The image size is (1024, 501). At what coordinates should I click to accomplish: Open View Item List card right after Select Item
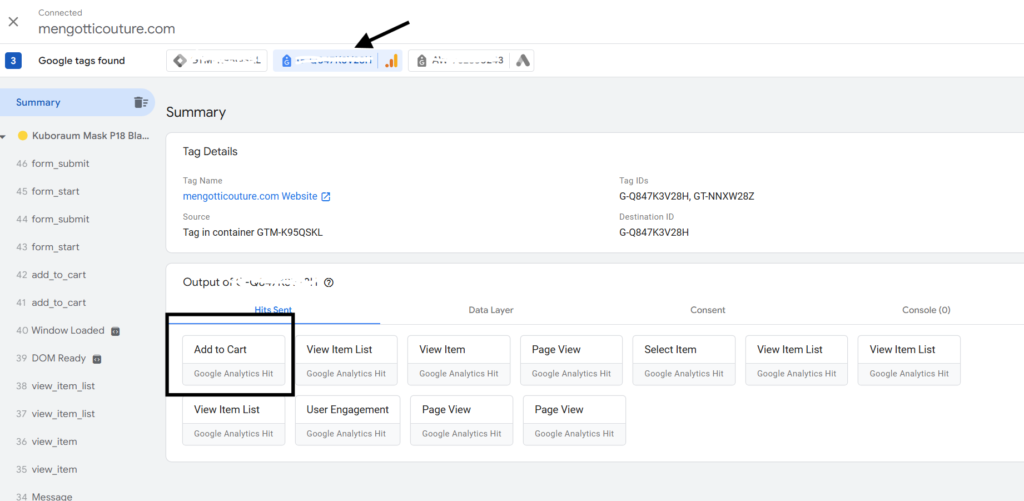797,360
